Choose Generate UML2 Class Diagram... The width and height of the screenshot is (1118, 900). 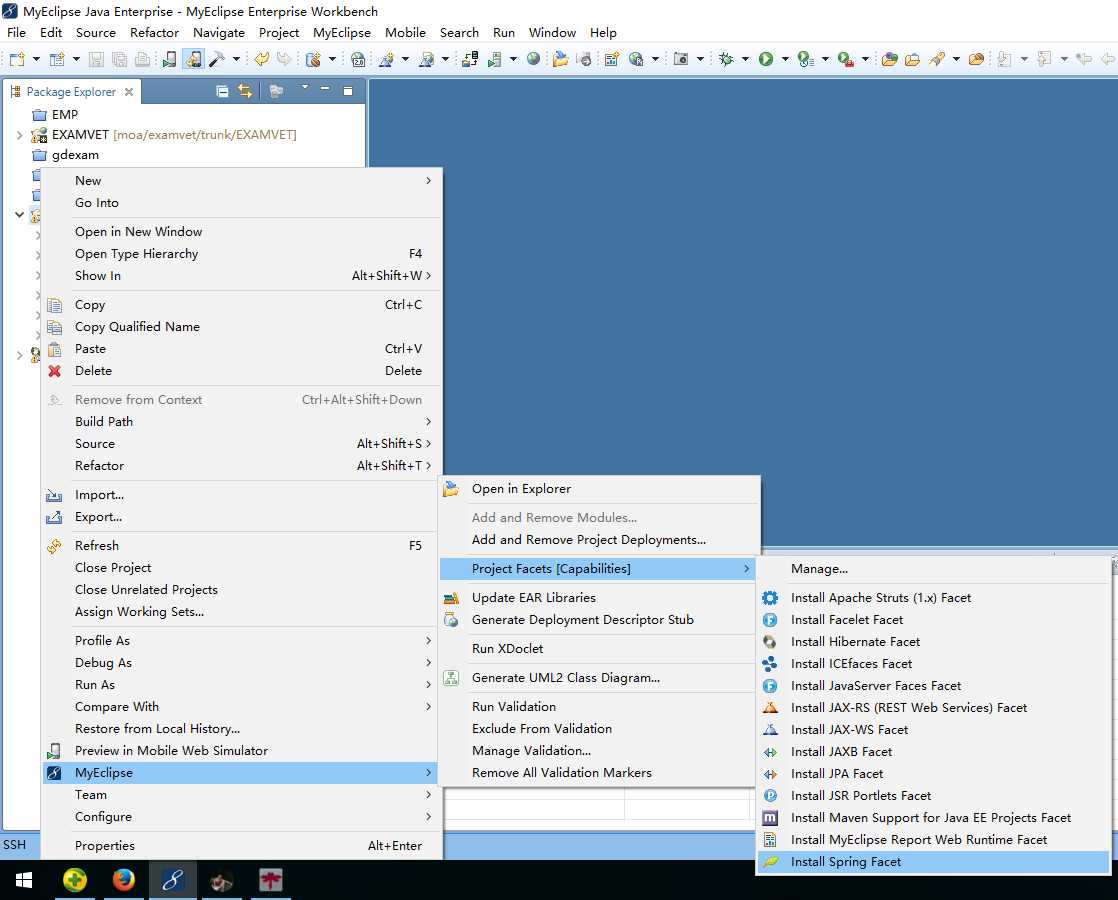pyautogui.click(x=600, y=677)
